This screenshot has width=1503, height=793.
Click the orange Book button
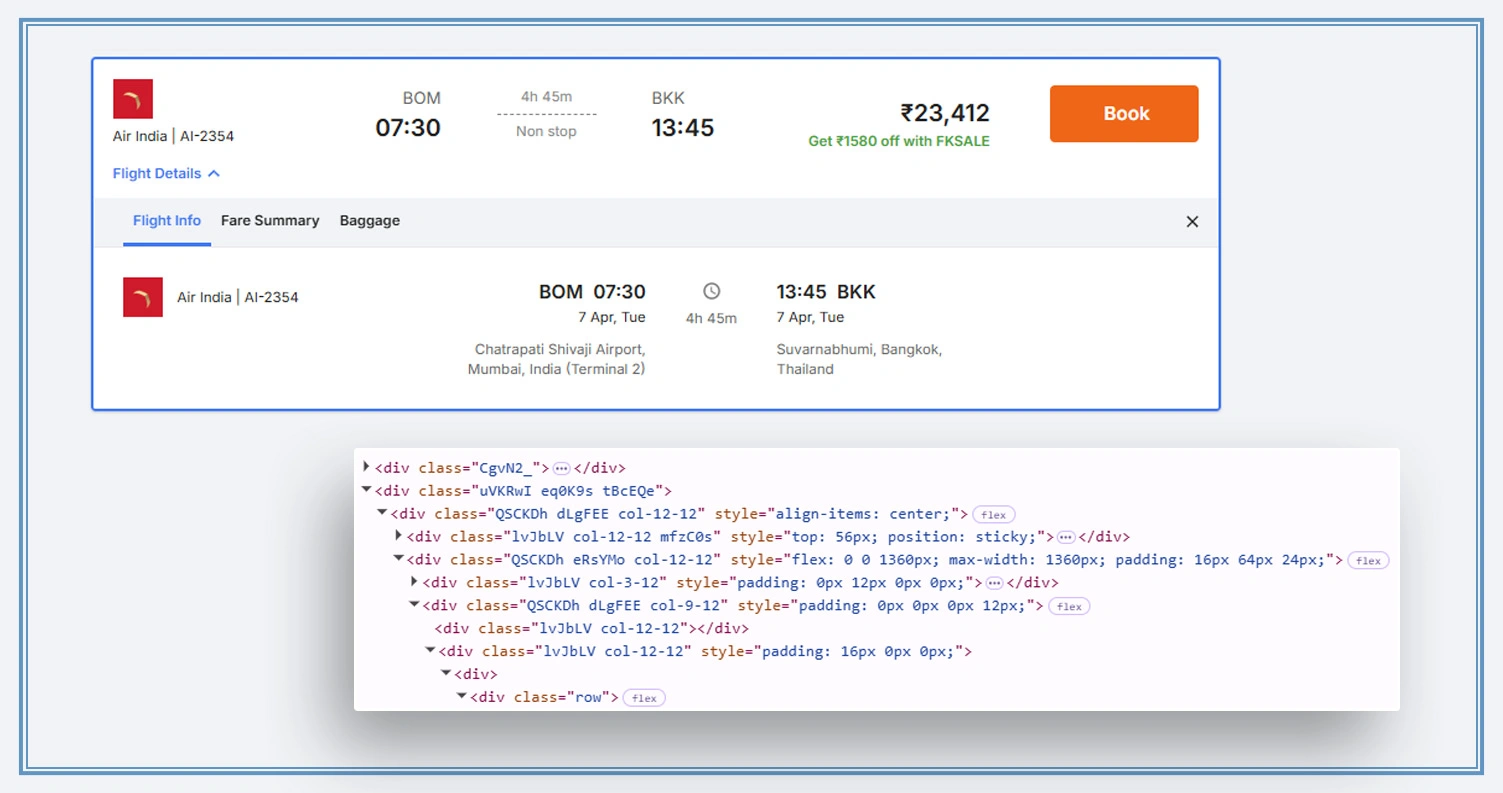click(1124, 113)
